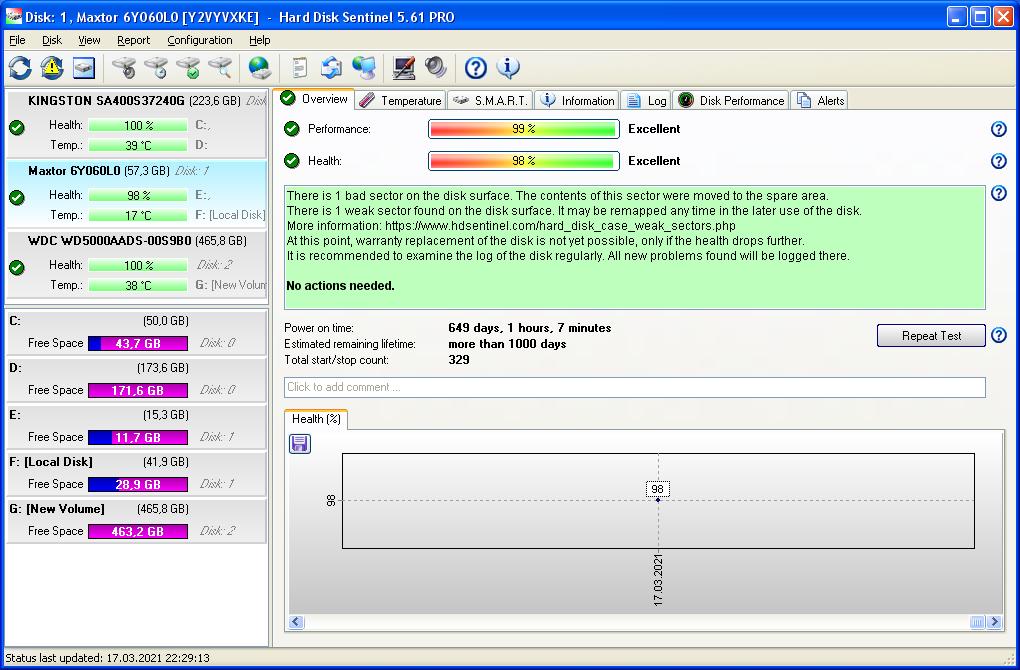This screenshot has width=1020, height=670.
Task: Switch to the Temperature tab
Action: 401,100
